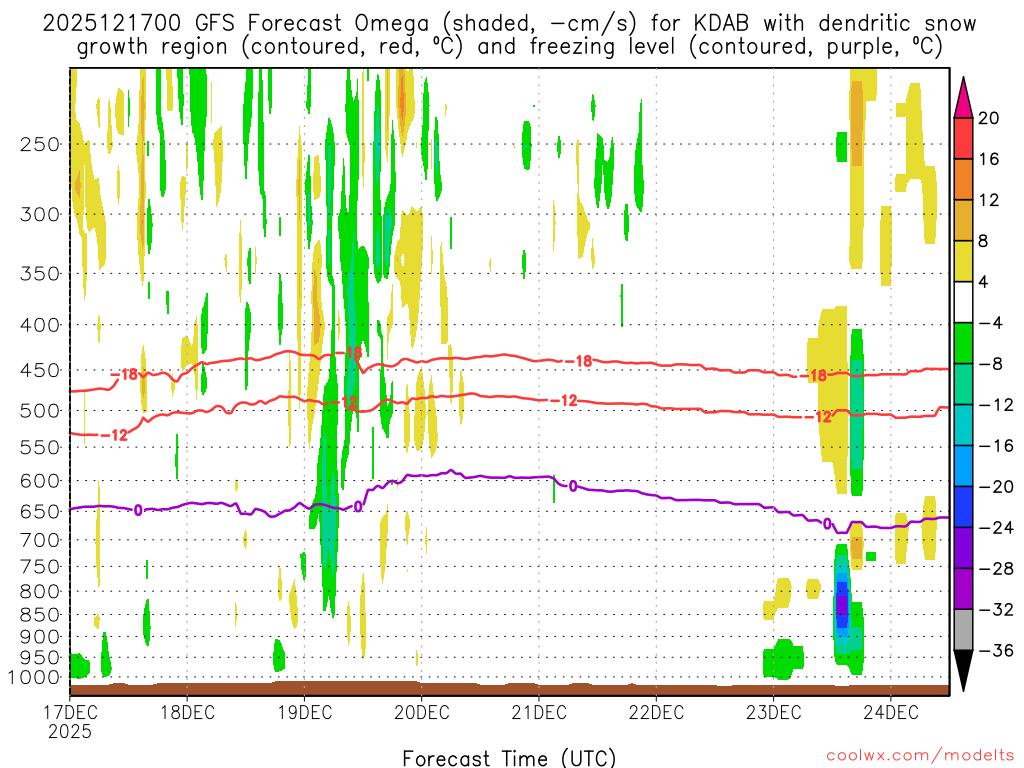Click the blue color bar segment between -20 and -24
The image size is (1024, 768).
pos(963,507)
